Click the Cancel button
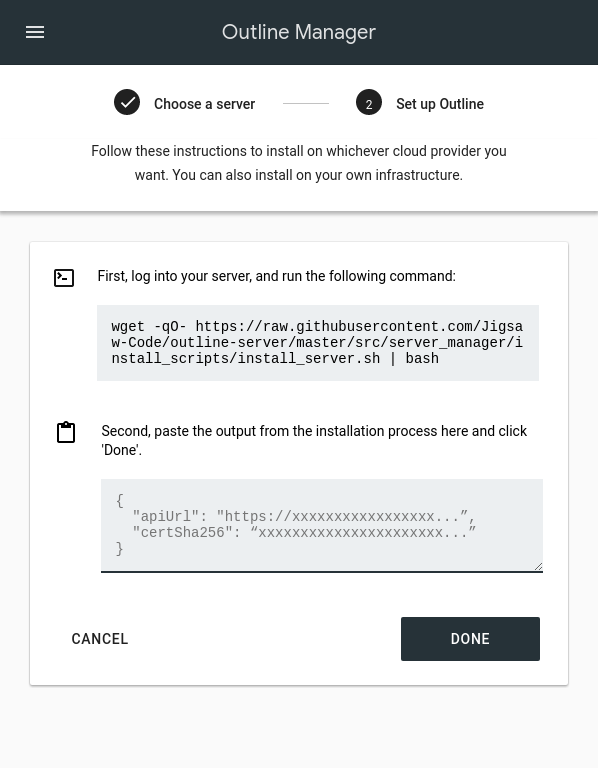The height and width of the screenshot is (768, 598). 100,639
